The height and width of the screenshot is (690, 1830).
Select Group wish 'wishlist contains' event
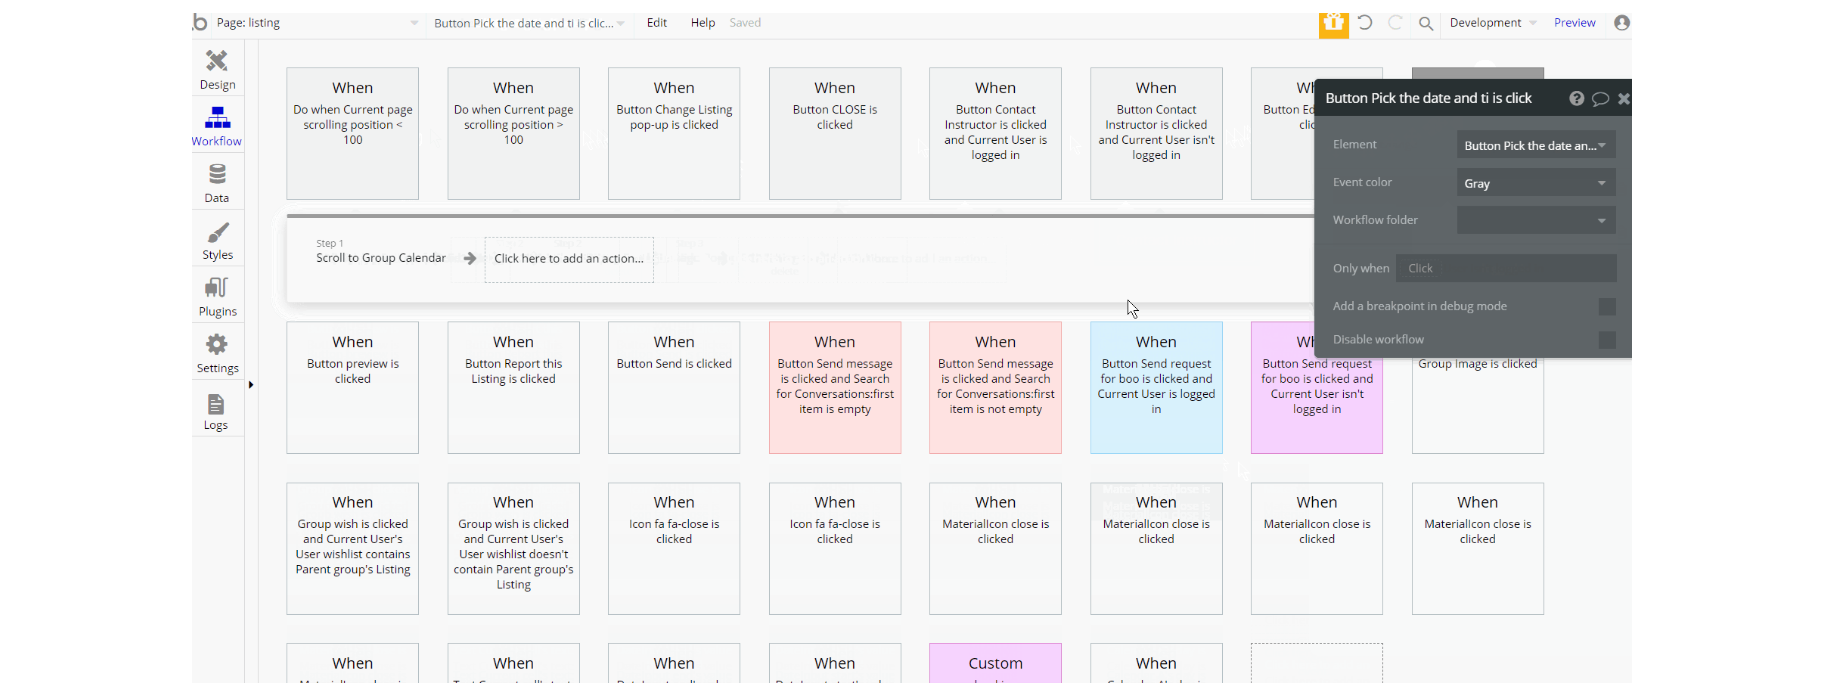tap(353, 549)
